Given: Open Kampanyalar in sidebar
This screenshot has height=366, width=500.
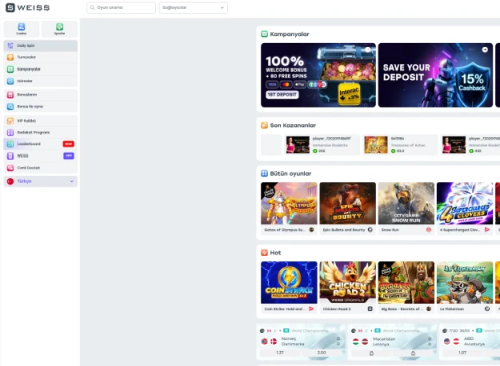Looking at the screenshot, I should [x=41, y=69].
